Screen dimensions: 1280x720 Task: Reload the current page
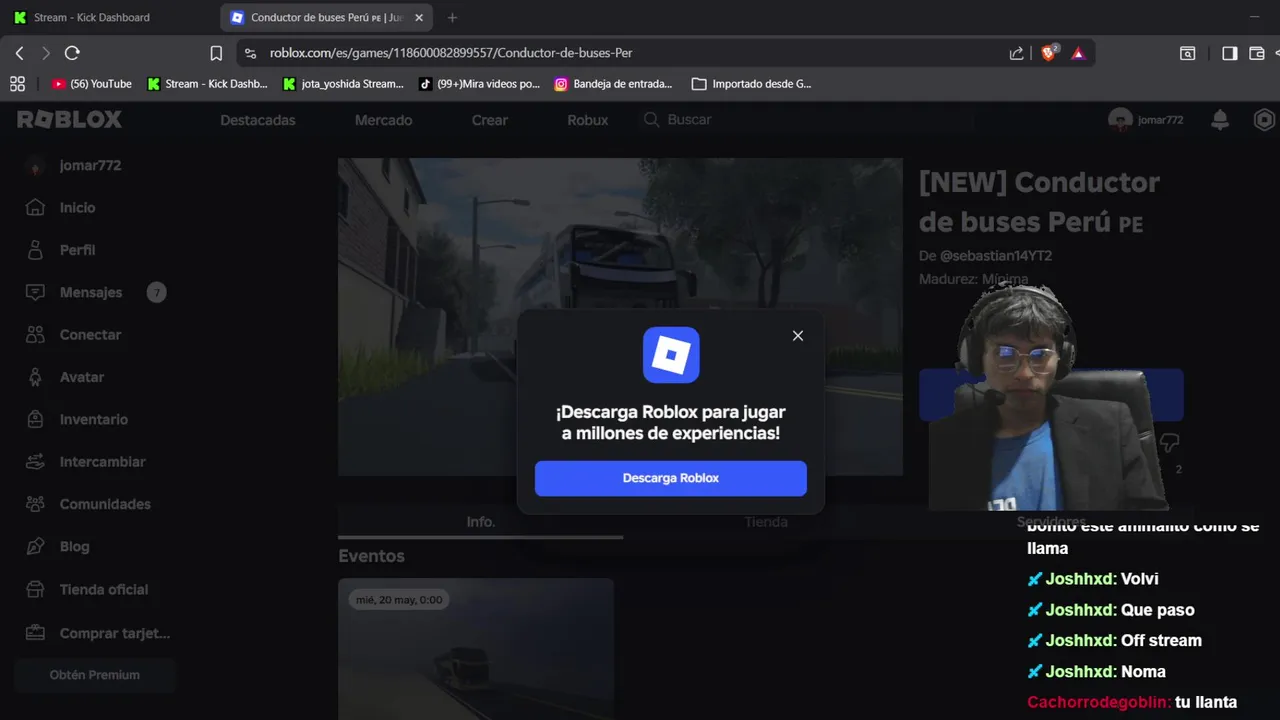[x=72, y=53]
